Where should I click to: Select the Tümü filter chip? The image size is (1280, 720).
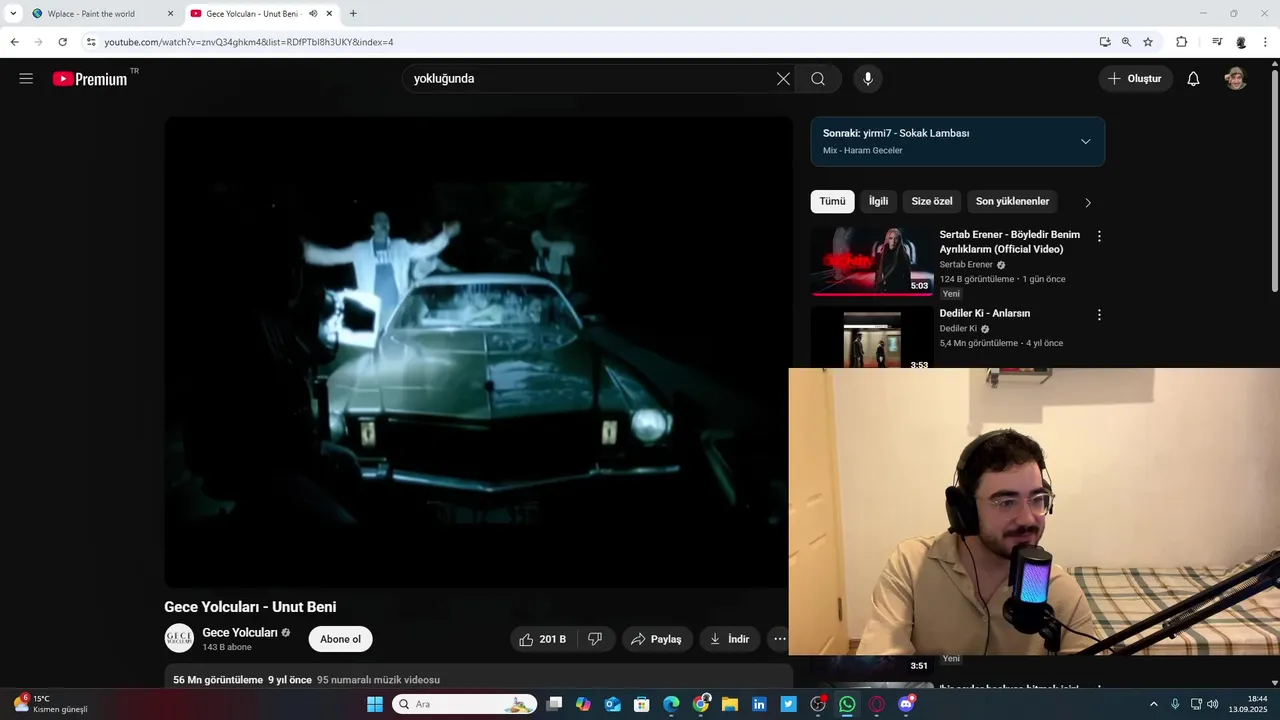click(832, 201)
